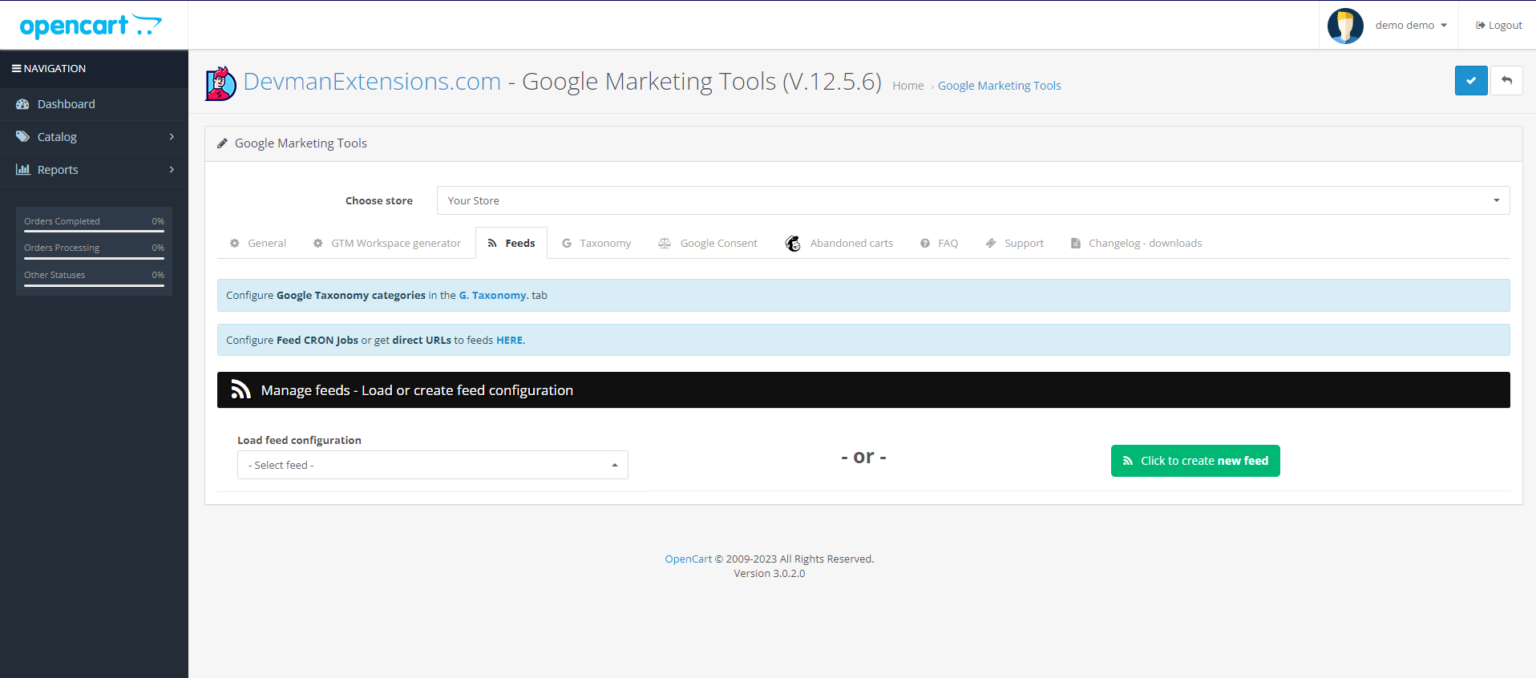Click the NAVIGATION hamburger menu icon

(x=16, y=68)
